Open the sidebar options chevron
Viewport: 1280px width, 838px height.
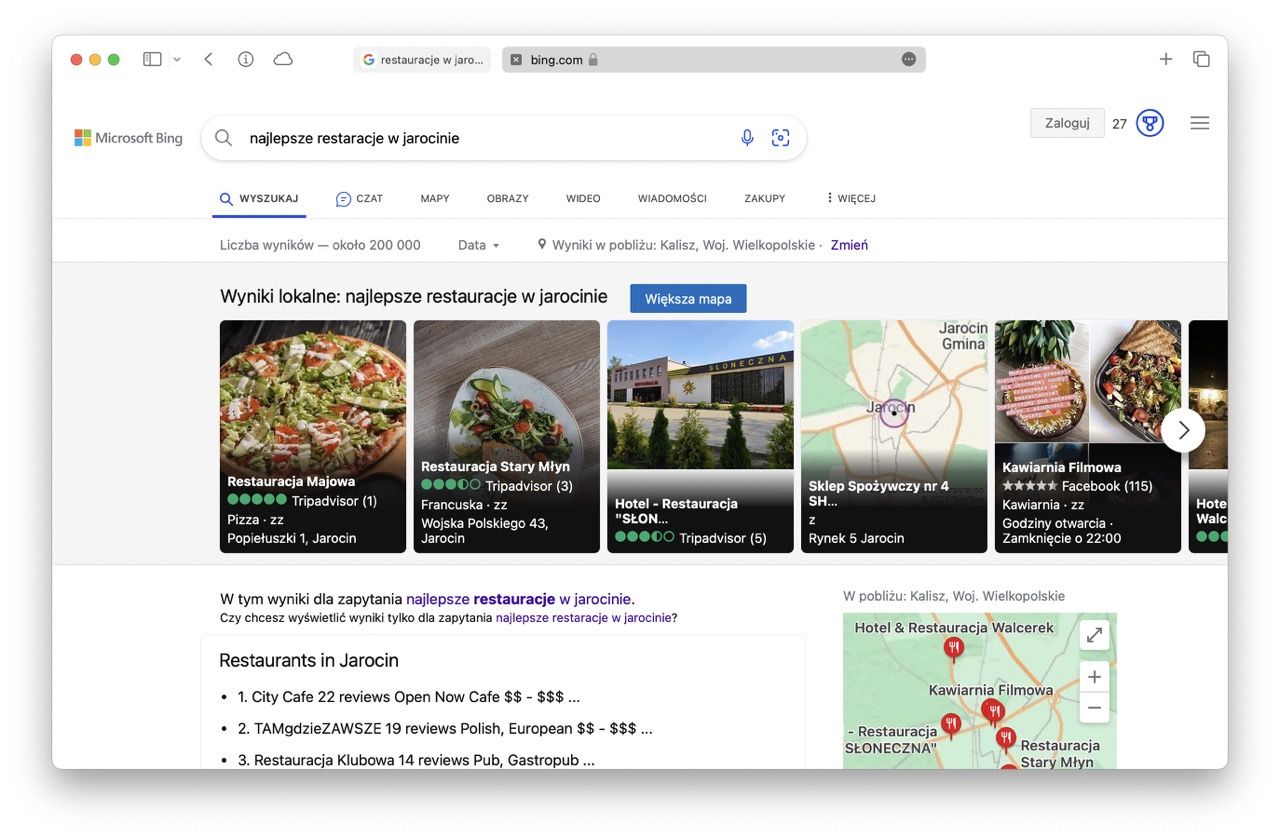[x=177, y=60]
